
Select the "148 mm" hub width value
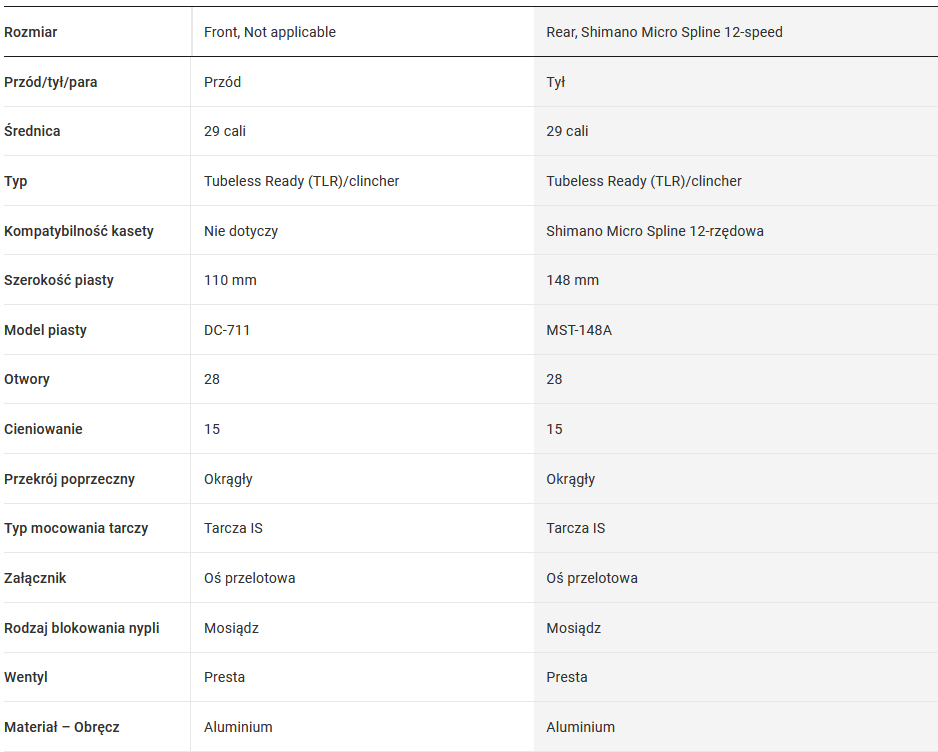pyautogui.click(x=573, y=280)
